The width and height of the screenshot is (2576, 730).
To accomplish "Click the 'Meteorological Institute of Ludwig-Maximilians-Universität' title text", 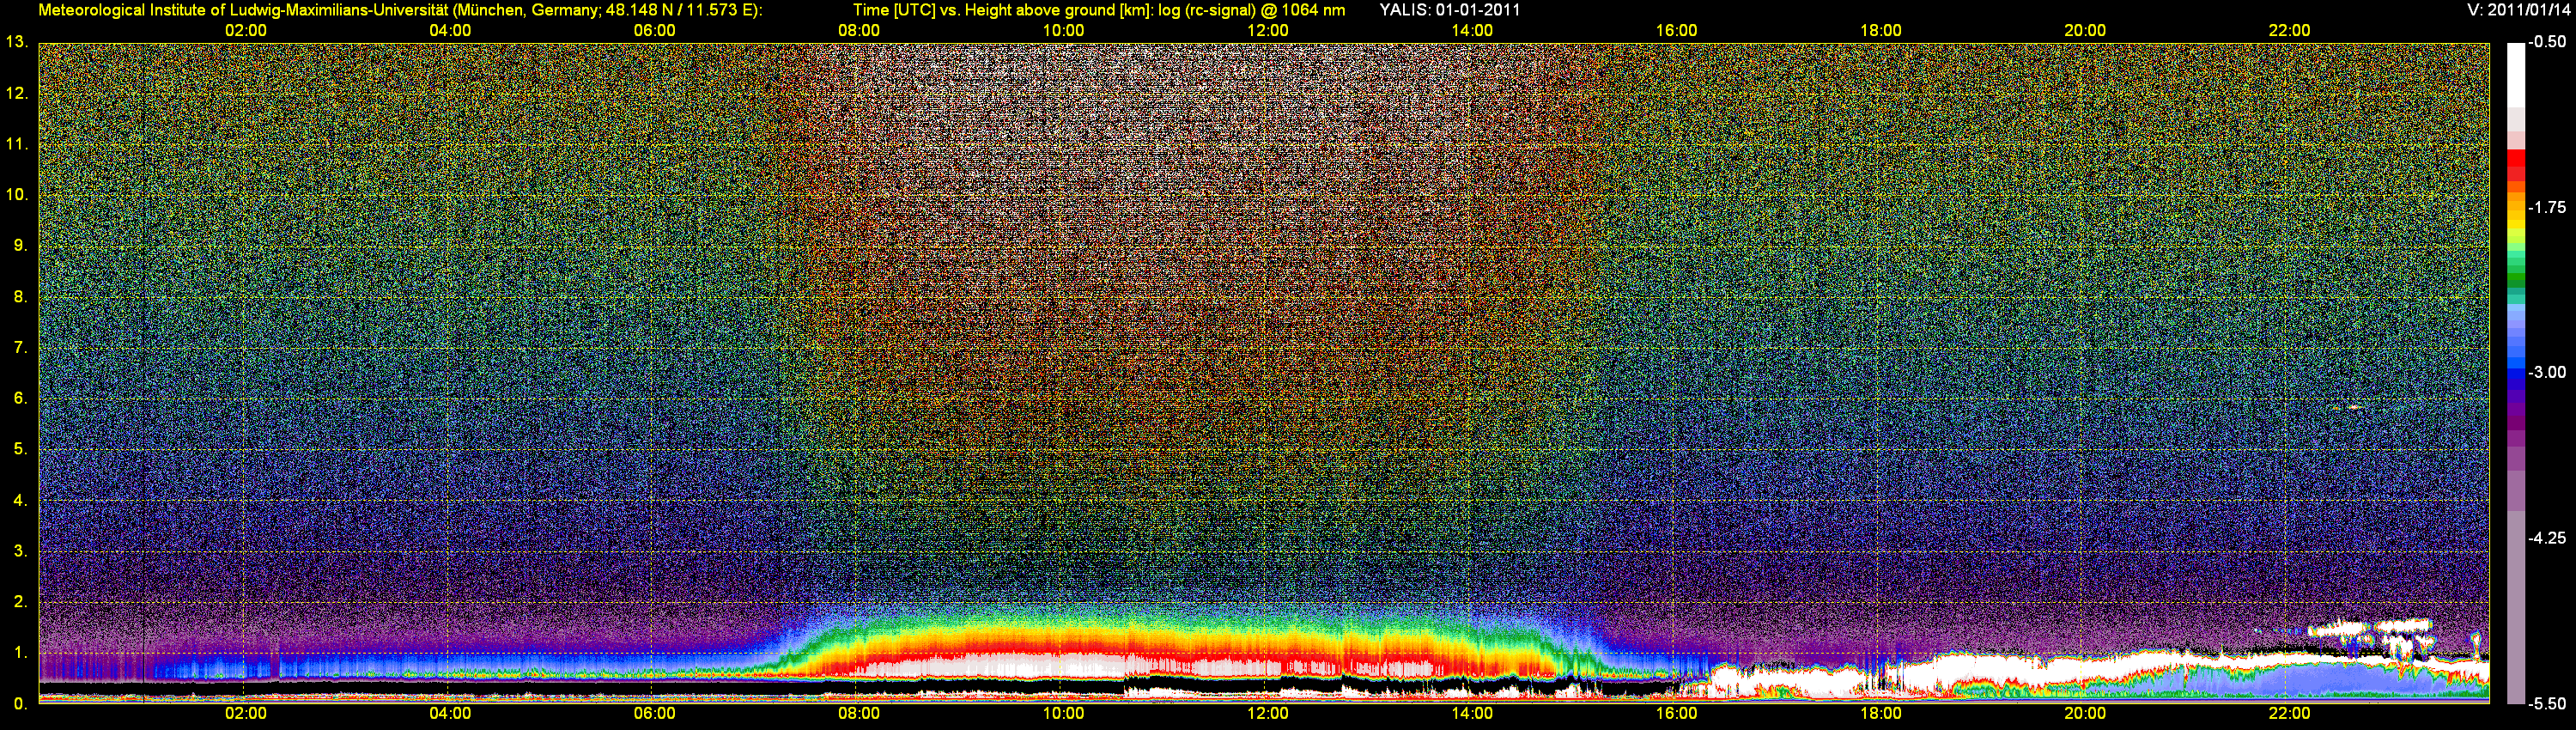I will click(x=243, y=10).
